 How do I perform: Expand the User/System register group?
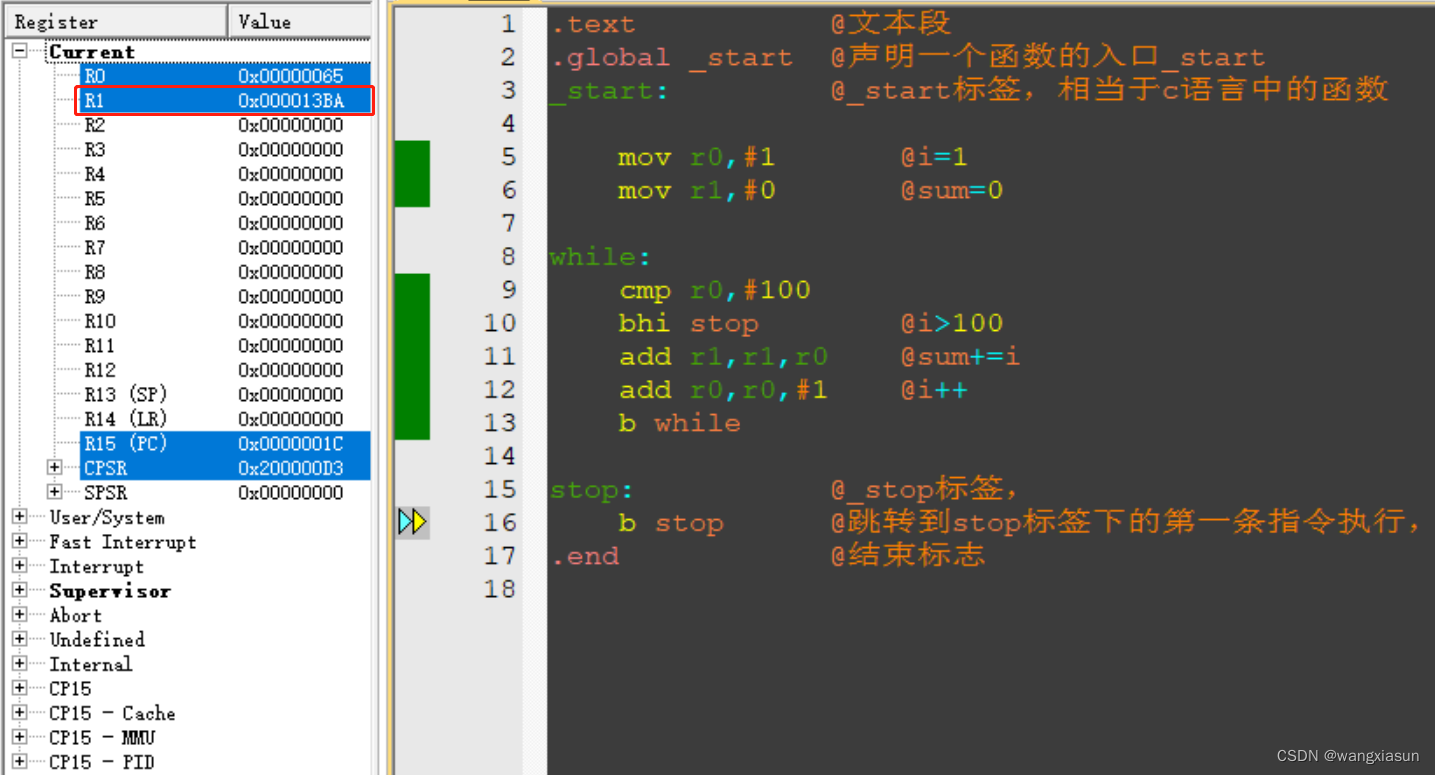point(19,517)
